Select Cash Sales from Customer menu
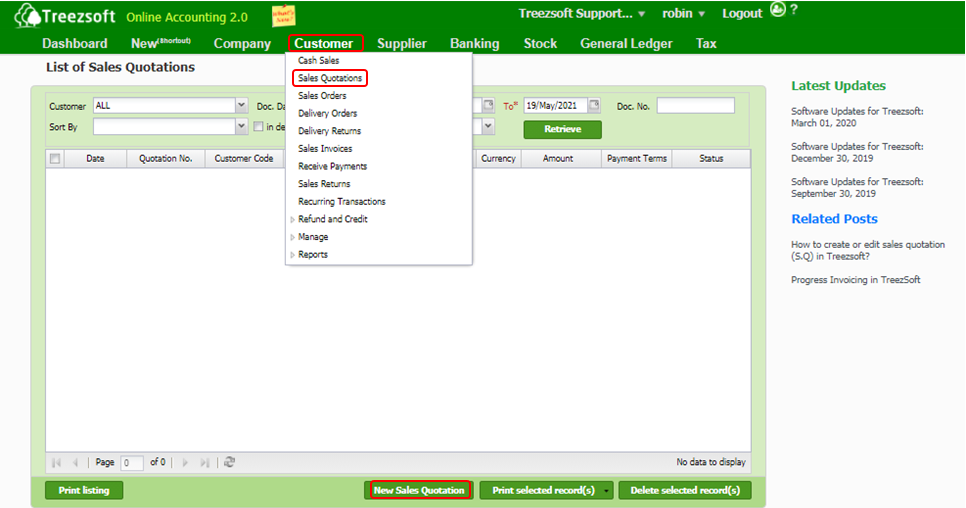The height and width of the screenshot is (508, 966). click(319, 60)
